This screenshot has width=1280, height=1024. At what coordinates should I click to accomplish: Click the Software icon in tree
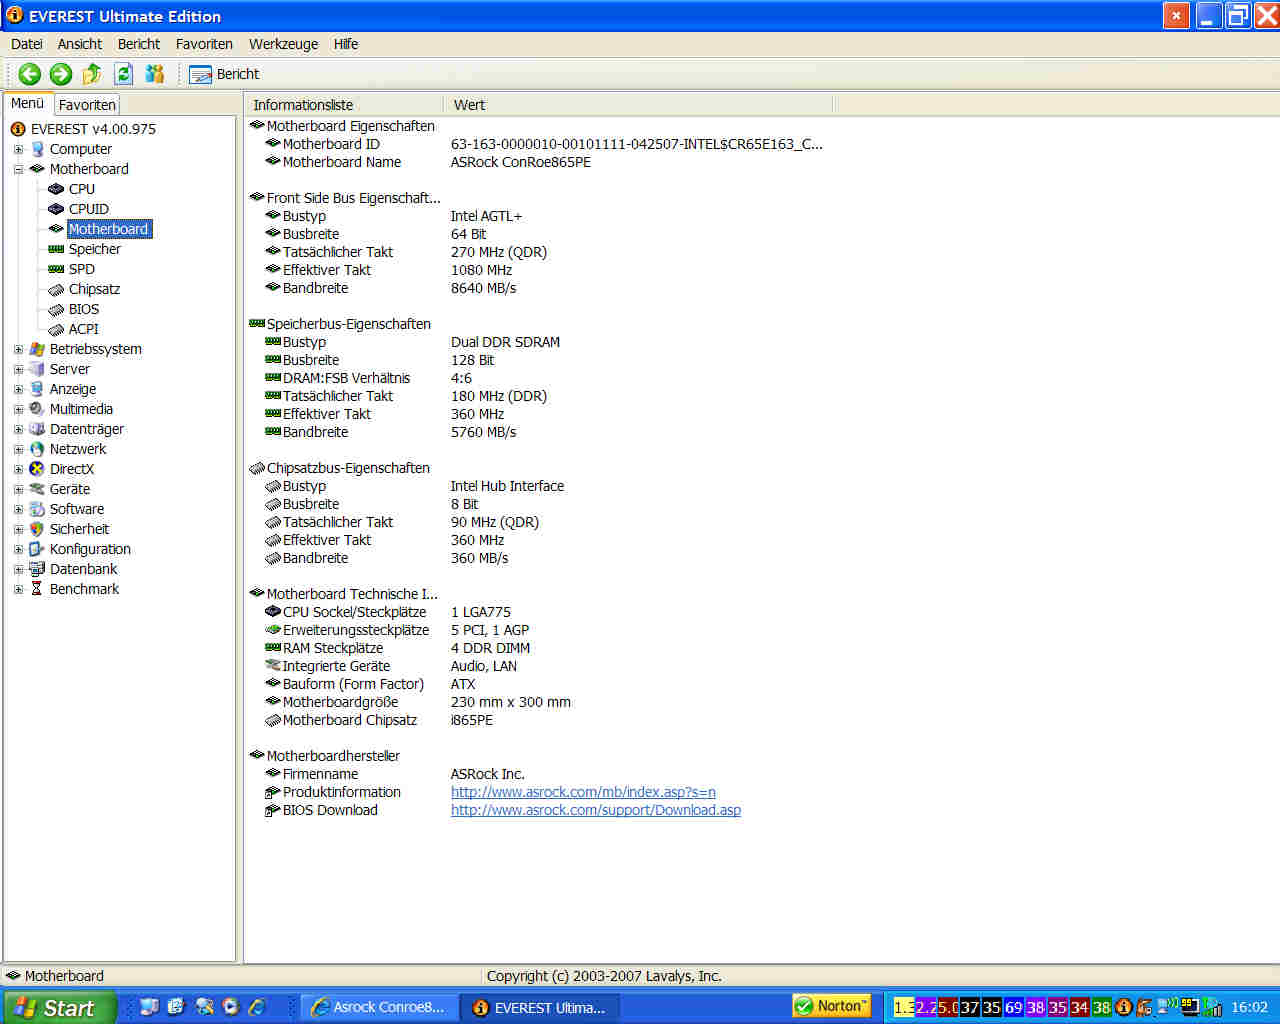(37, 509)
